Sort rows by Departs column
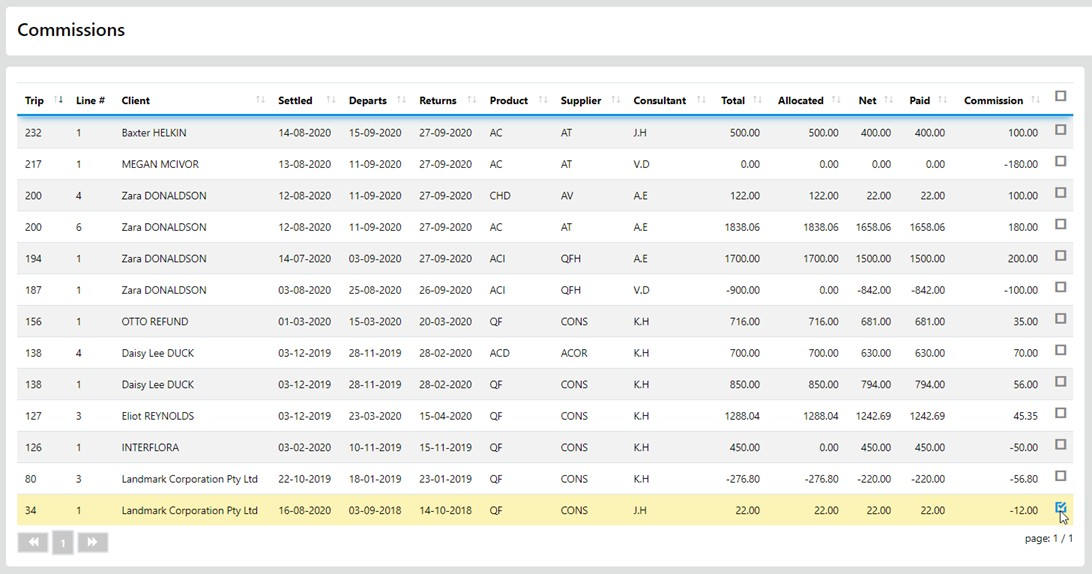 [x=402, y=100]
